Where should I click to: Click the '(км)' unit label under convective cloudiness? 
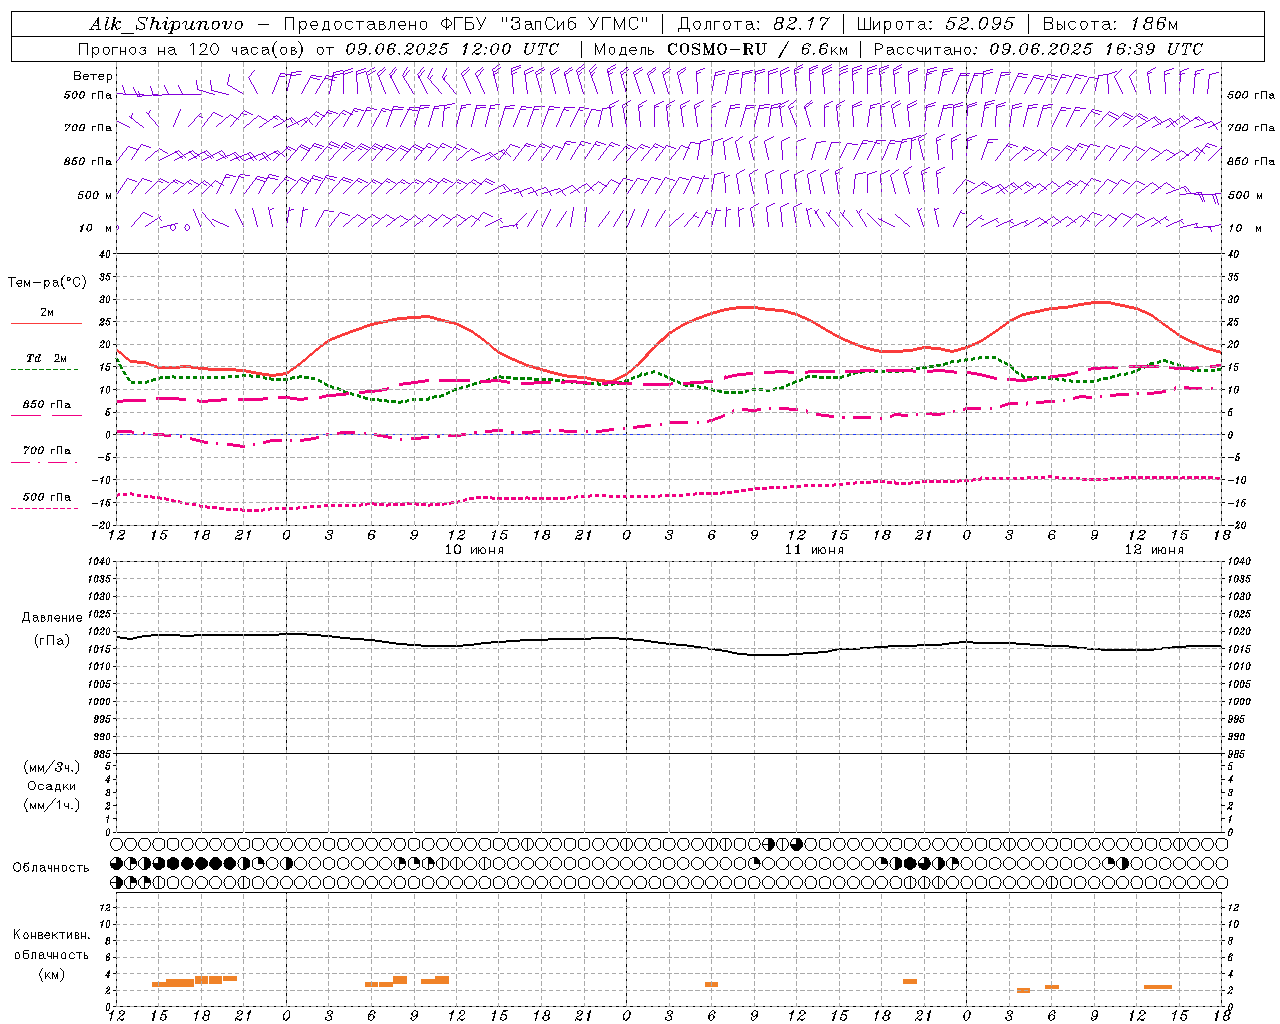pyautogui.click(x=52, y=974)
